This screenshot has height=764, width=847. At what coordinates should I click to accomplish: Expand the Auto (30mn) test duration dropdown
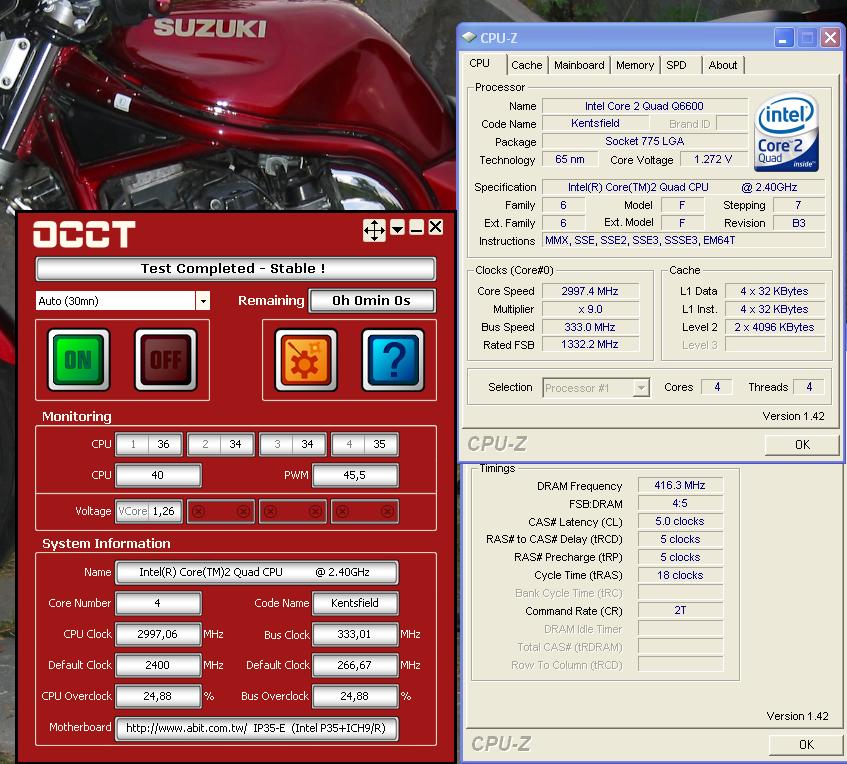[203, 301]
